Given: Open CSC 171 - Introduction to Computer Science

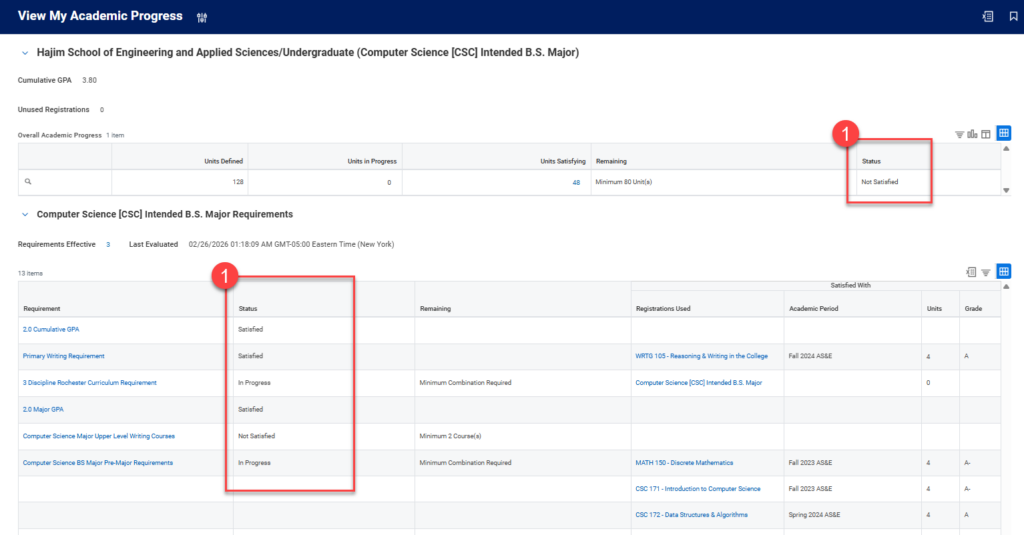Looking at the screenshot, I should click(697, 489).
